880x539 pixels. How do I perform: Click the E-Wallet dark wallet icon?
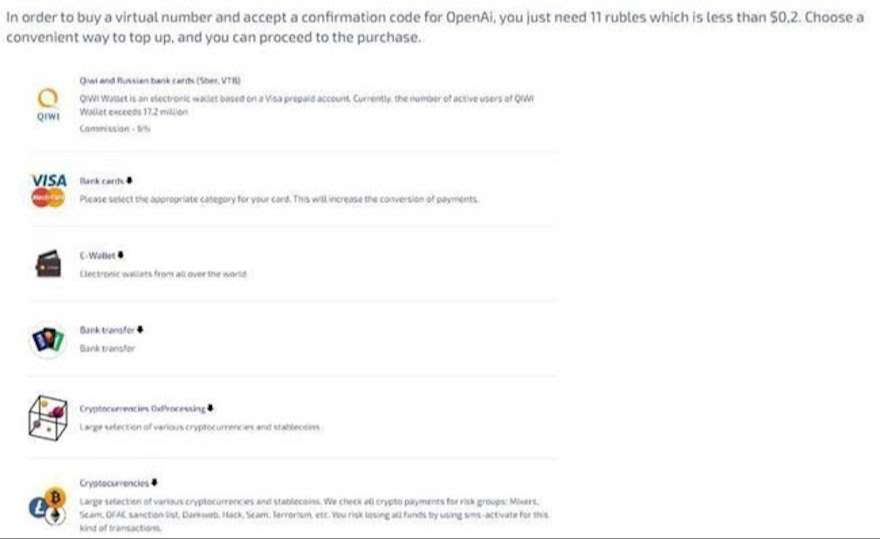48,264
